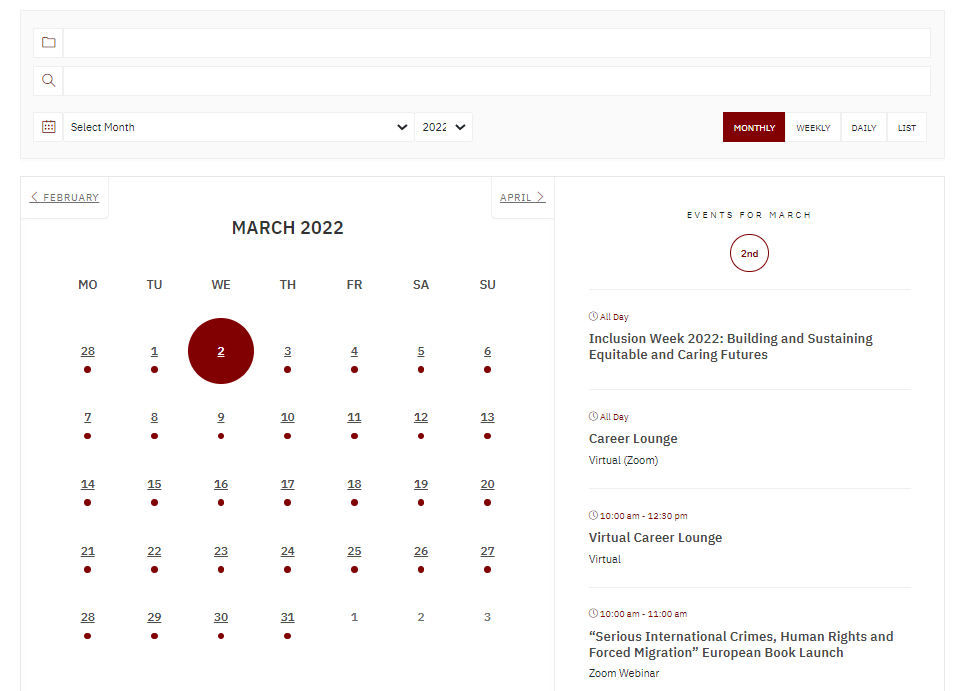Screen dimensions: 969x691
Task: Select March 26 on the calendar
Action: pyautogui.click(x=421, y=551)
